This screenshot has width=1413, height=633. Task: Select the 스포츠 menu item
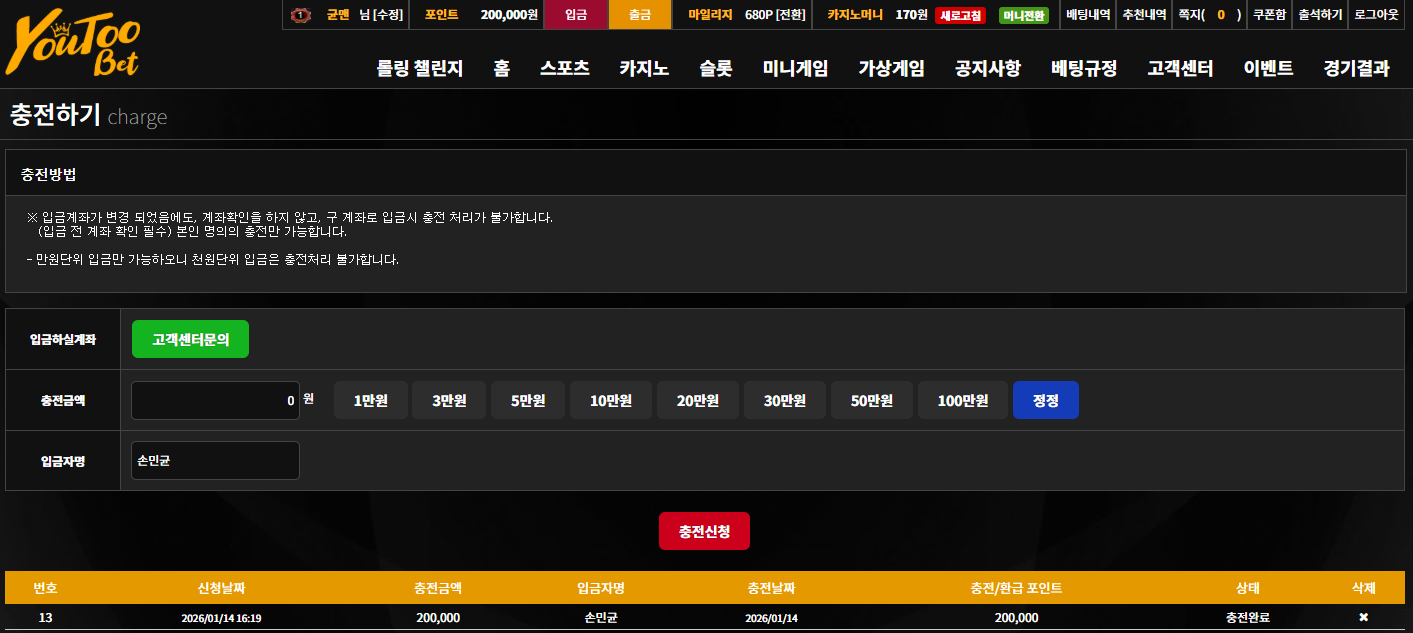point(565,68)
